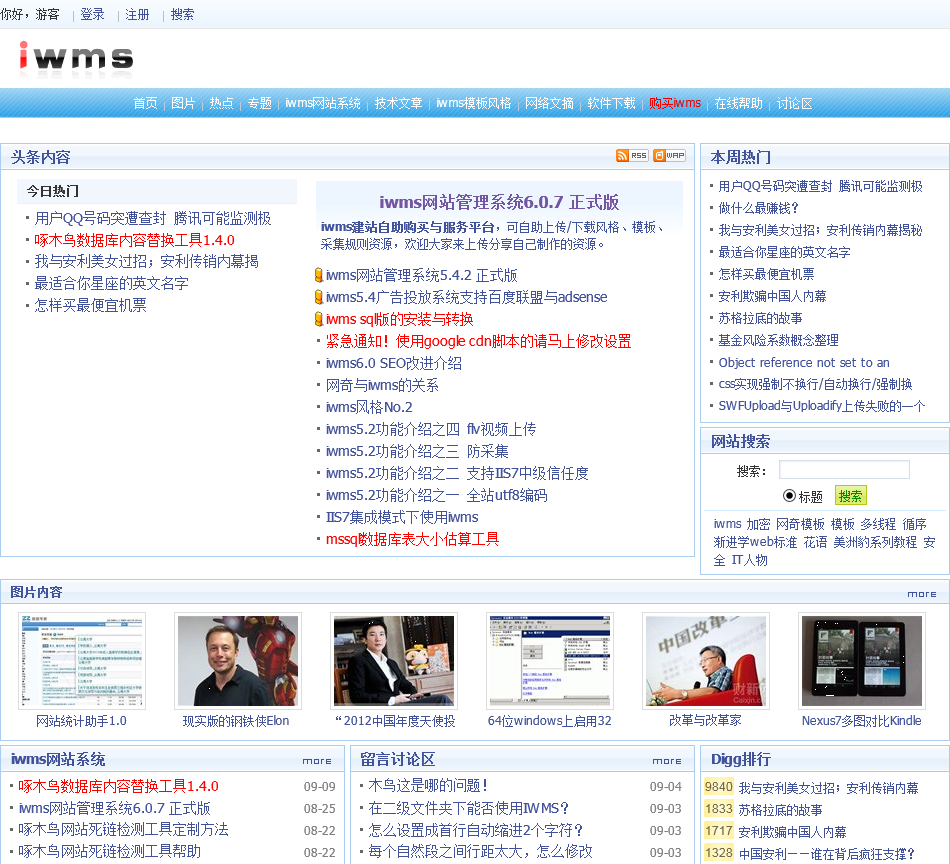Viewport: 950px width, 864px height.
Task: Click the IT人物 search tag
Action: click(x=749, y=560)
